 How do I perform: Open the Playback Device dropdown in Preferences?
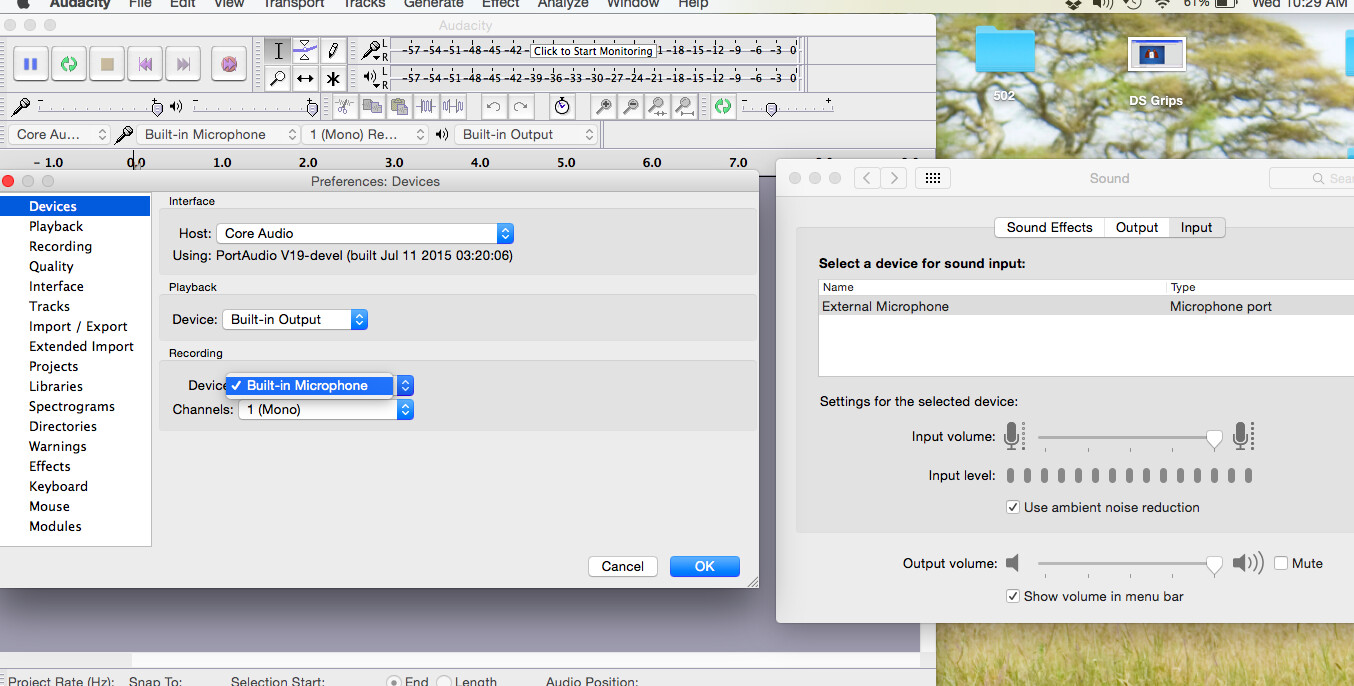(295, 319)
